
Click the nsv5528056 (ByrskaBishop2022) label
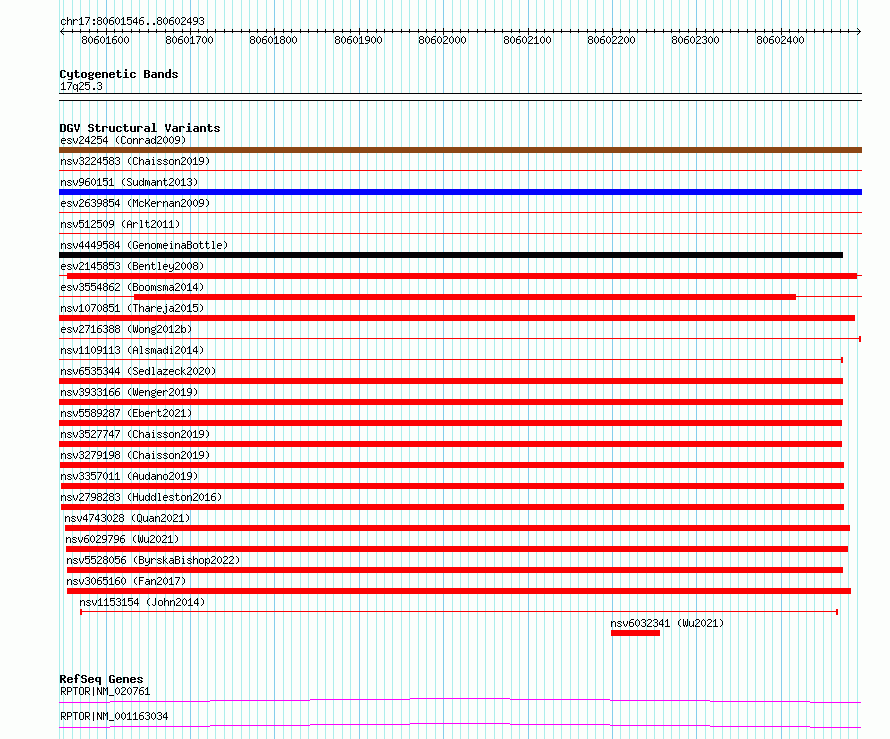[153, 560]
